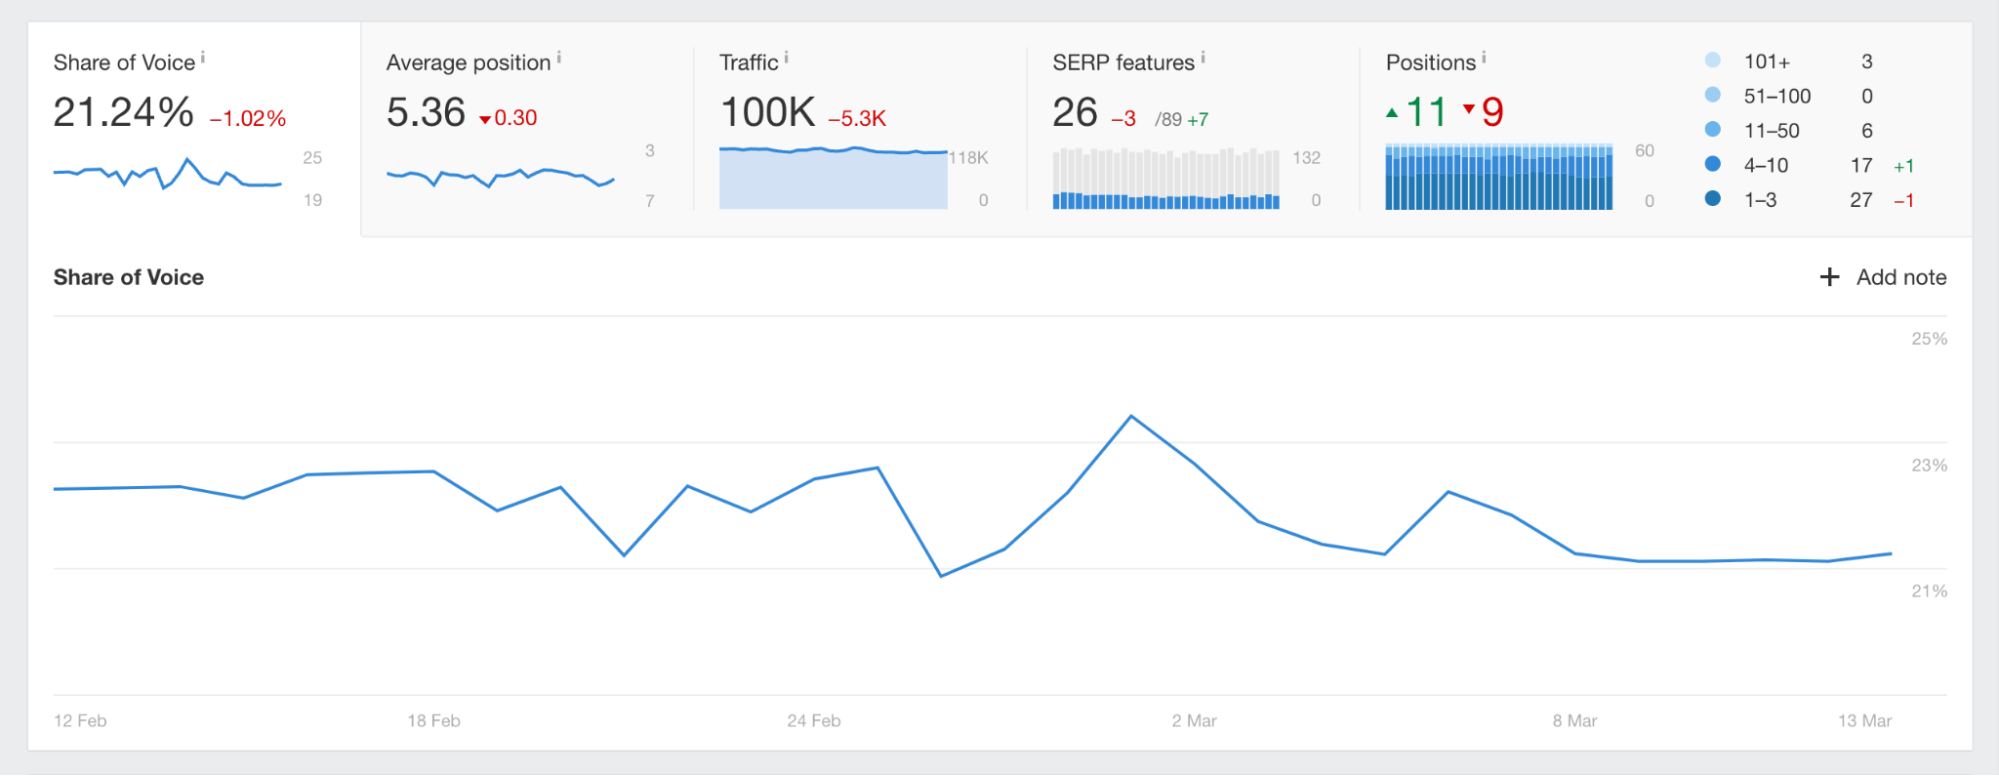This screenshot has width=1999, height=776.
Task: Click the info icon beside Share of Voice
Action: (x=203, y=58)
